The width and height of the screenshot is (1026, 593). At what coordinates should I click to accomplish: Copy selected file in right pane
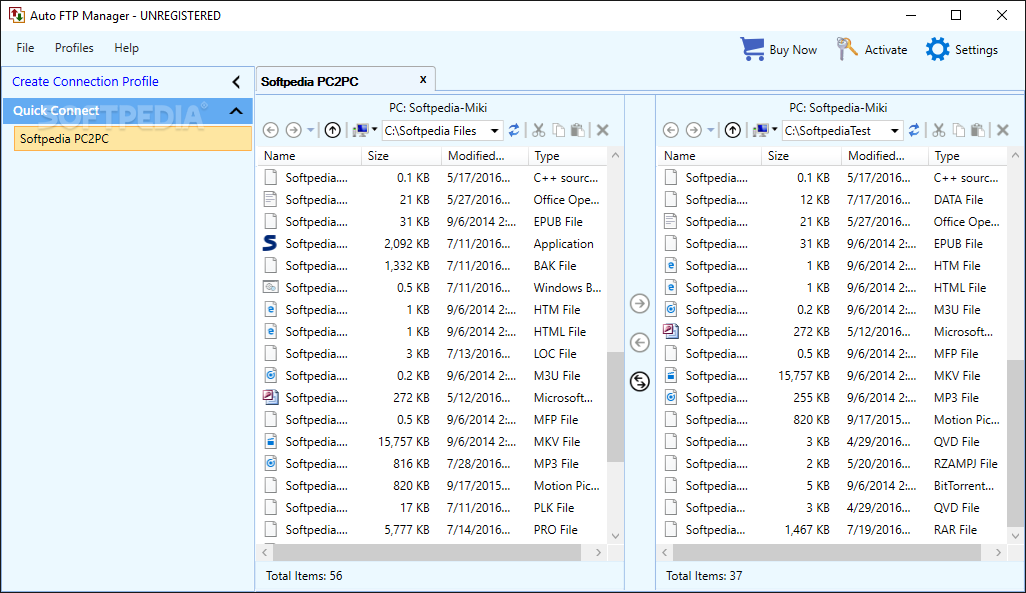coord(959,130)
